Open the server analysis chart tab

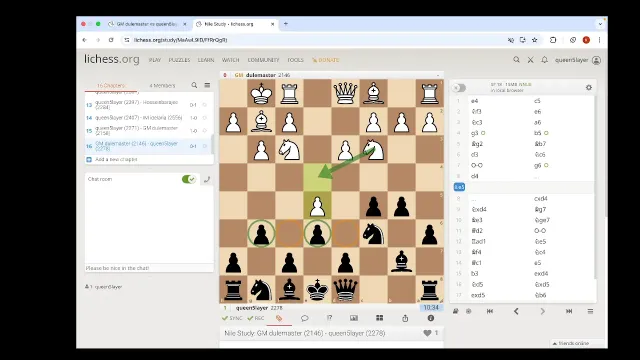[x=354, y=318]
